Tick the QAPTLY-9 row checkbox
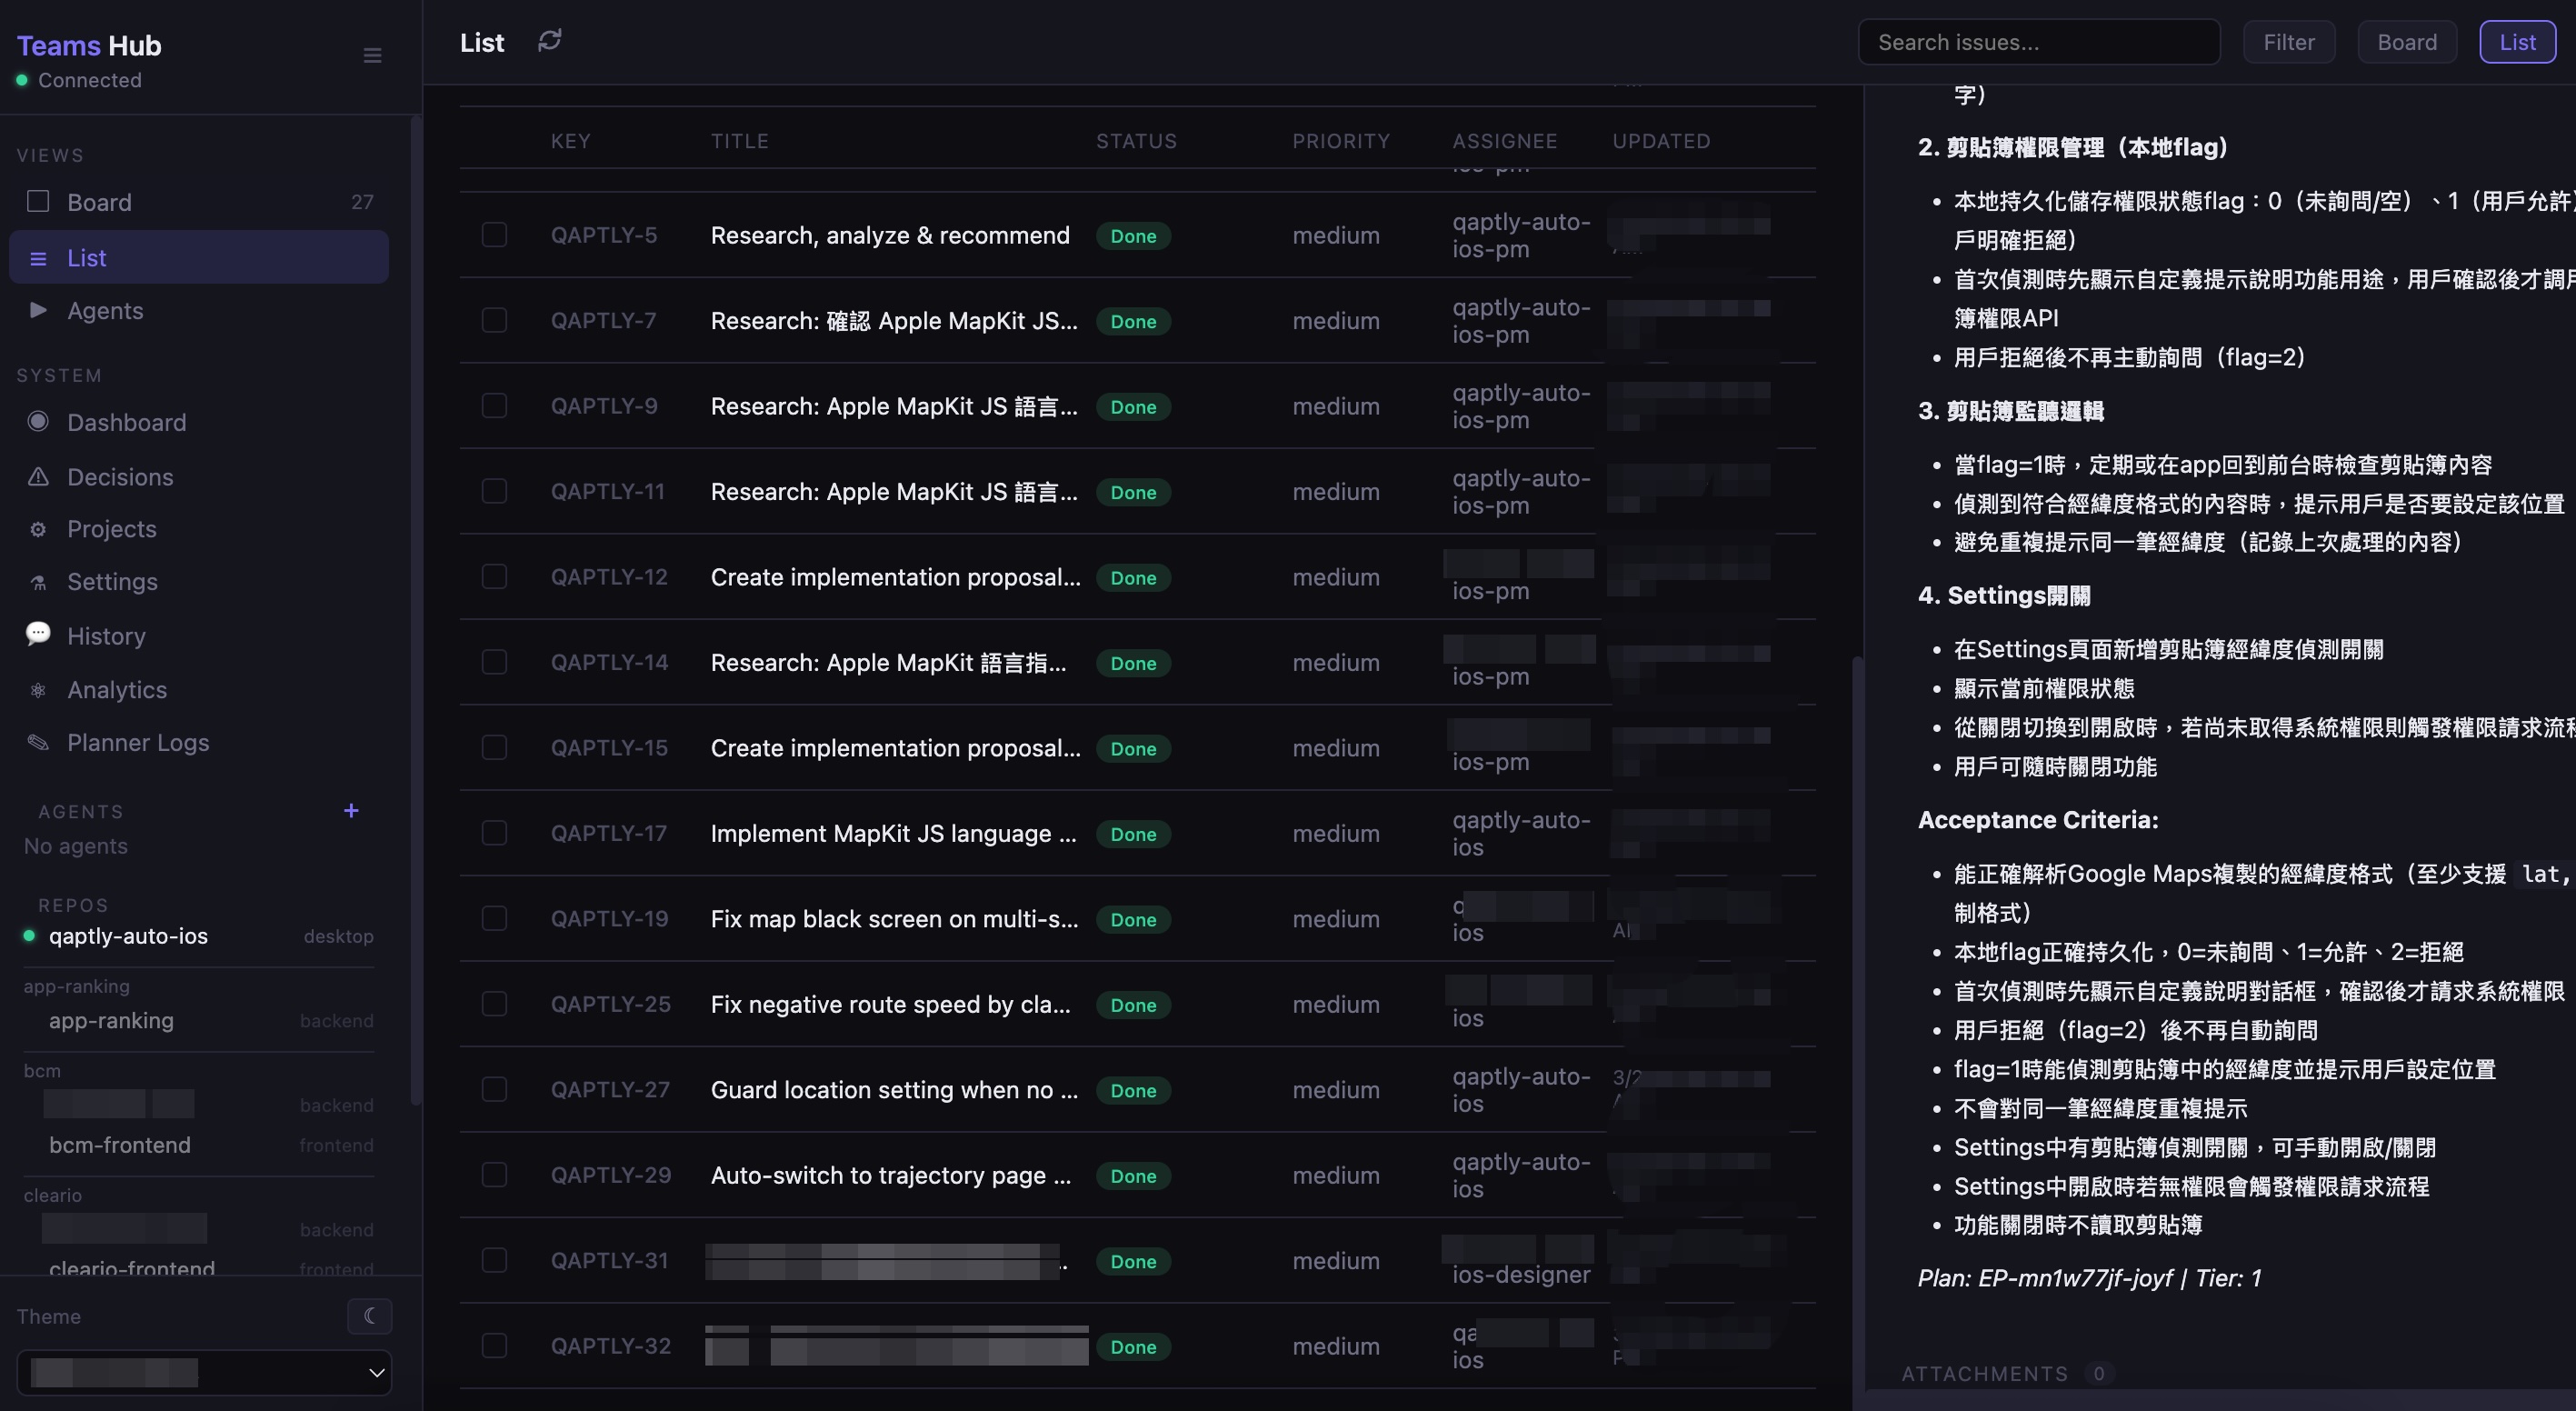This screenshot has width=2576, height=1411. pos(494,406)
